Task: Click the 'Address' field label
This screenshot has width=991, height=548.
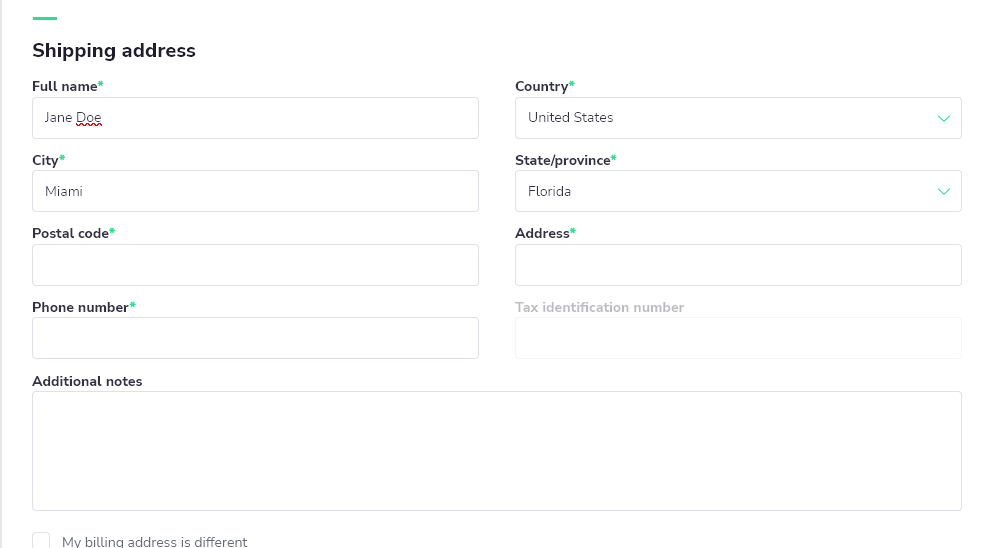Action: coord(542,233)
